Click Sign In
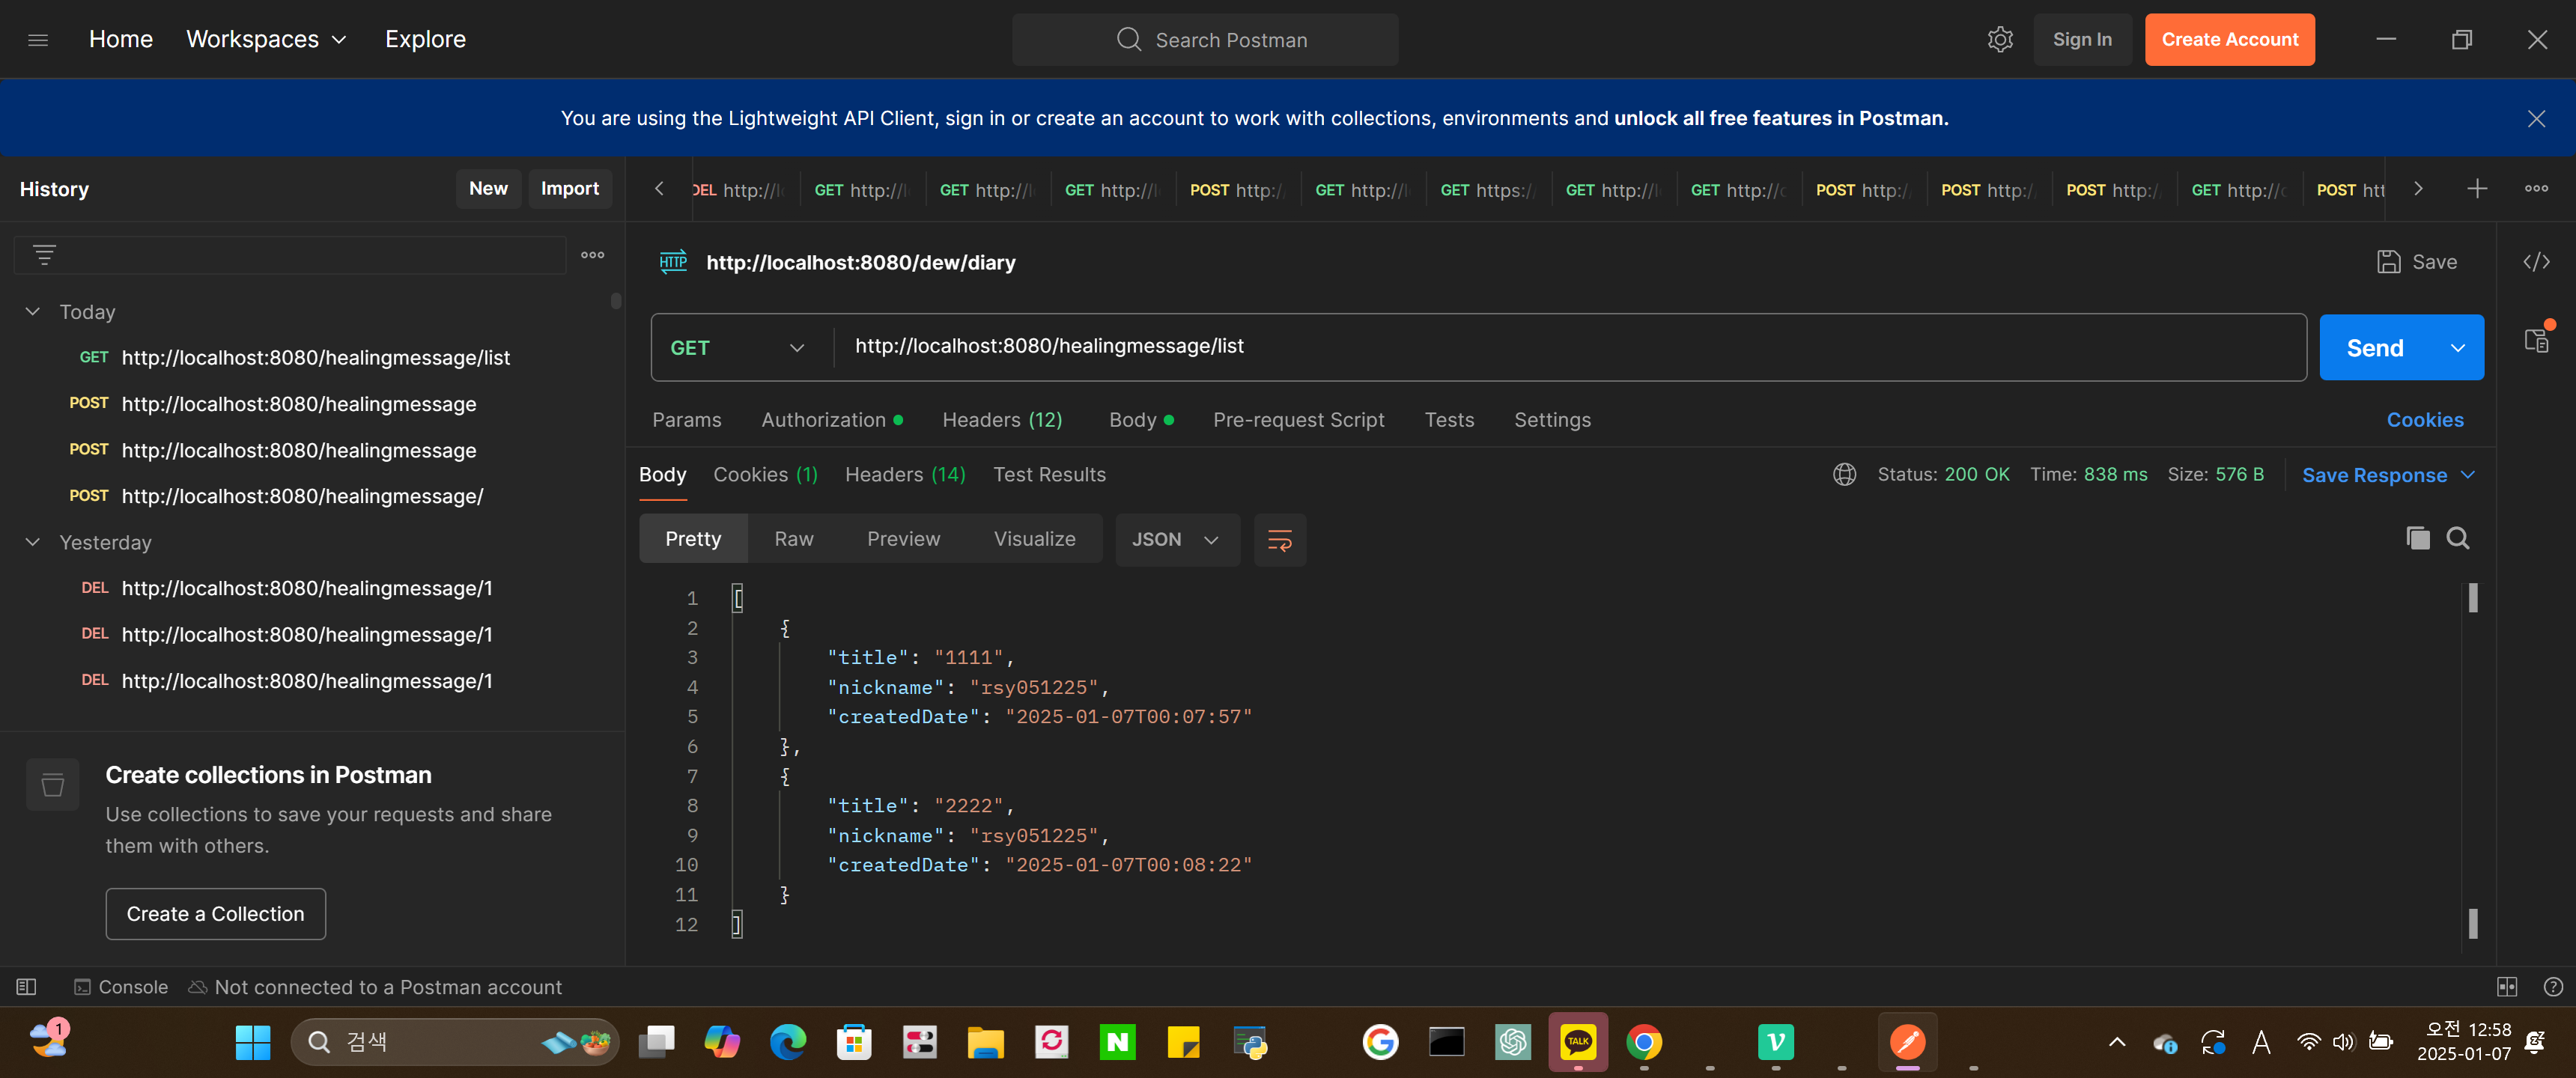Viewport: 2576px width, 1078px height. (2082, 40)
